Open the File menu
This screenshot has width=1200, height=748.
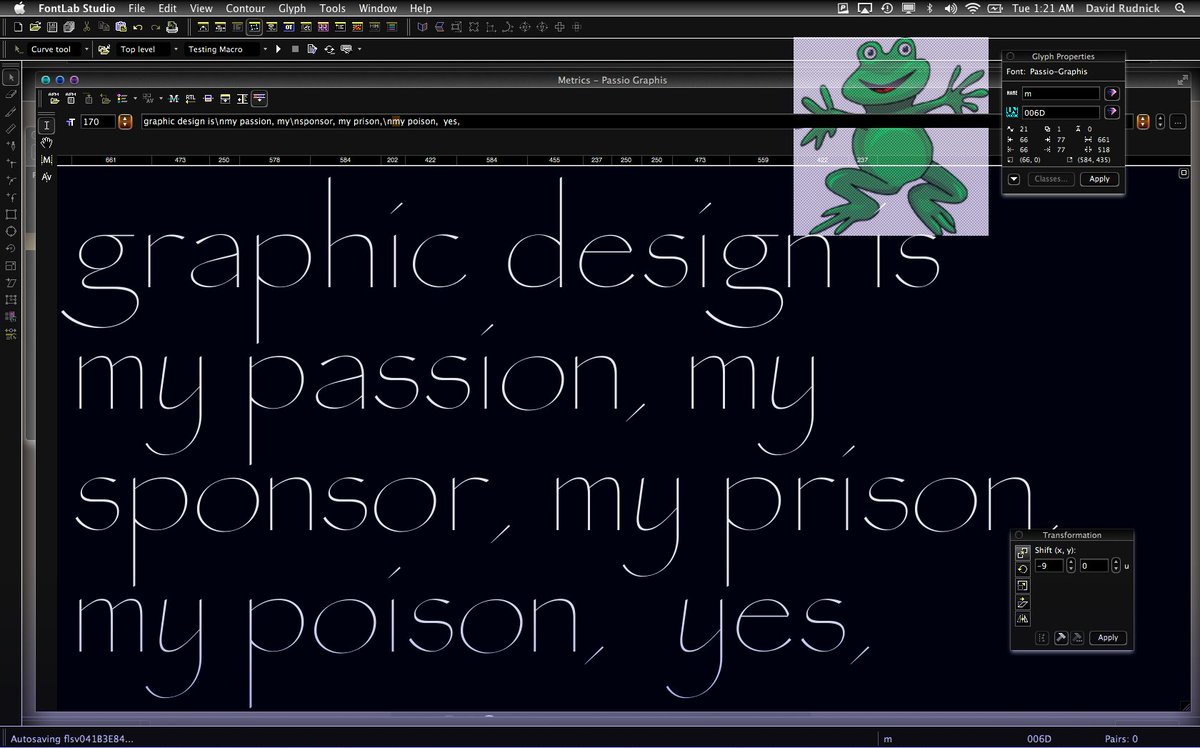coord(137,8)
